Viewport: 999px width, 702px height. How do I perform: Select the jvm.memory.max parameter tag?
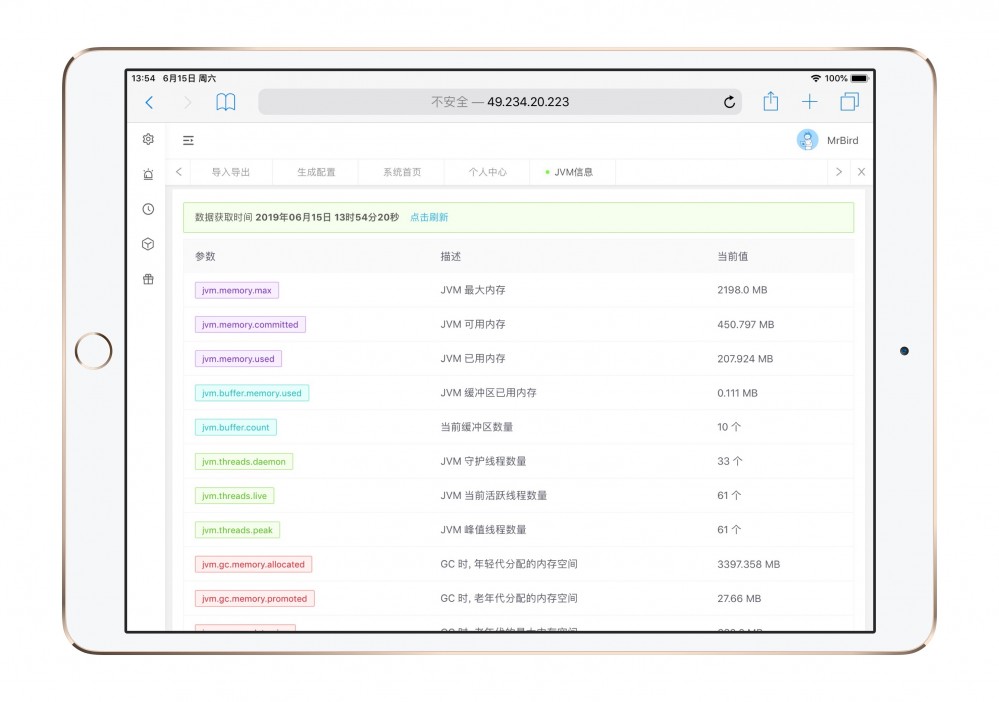coord(235,290)
